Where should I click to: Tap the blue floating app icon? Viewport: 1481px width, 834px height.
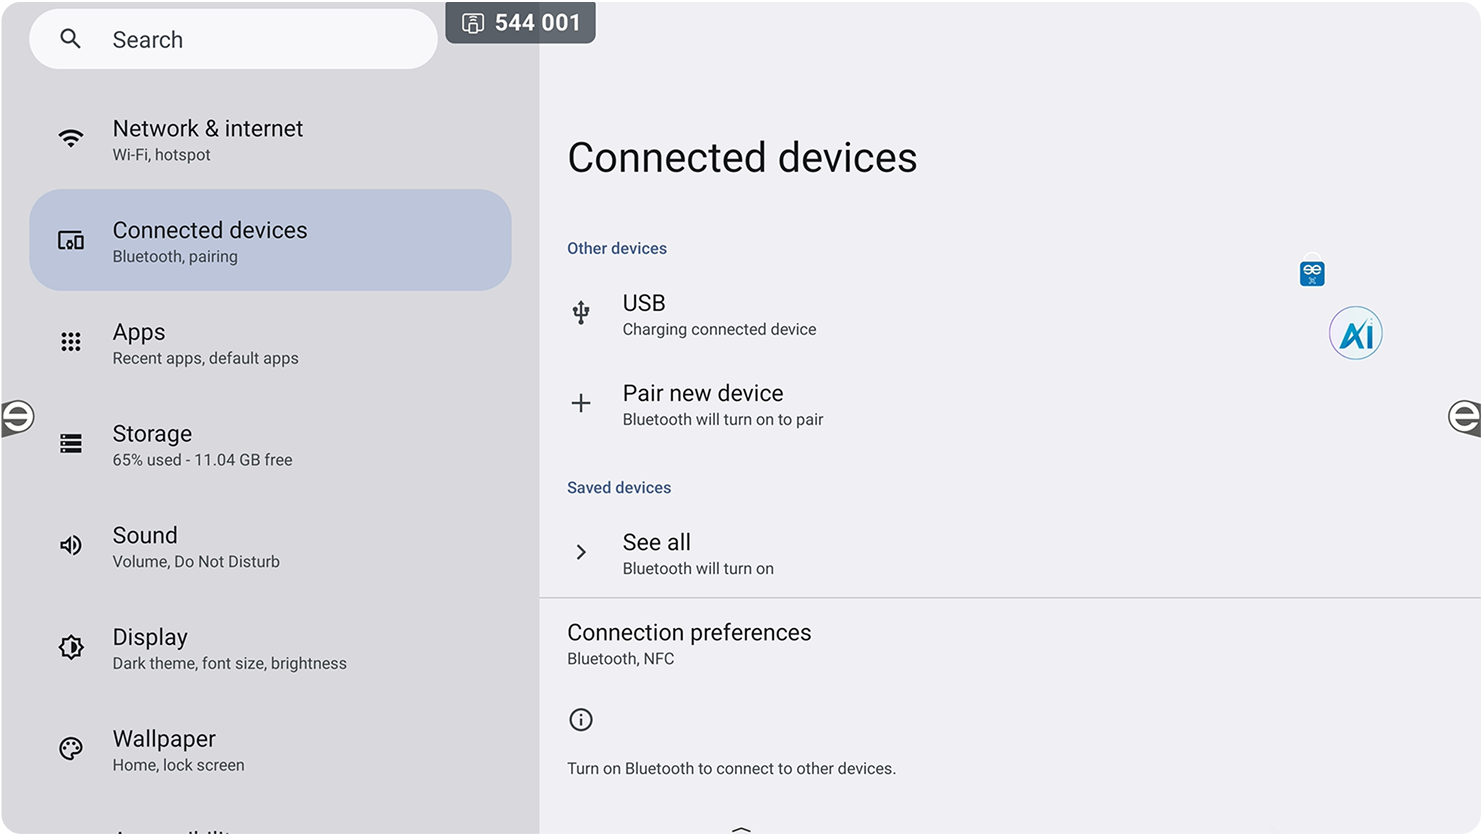tap(1312, 272)
